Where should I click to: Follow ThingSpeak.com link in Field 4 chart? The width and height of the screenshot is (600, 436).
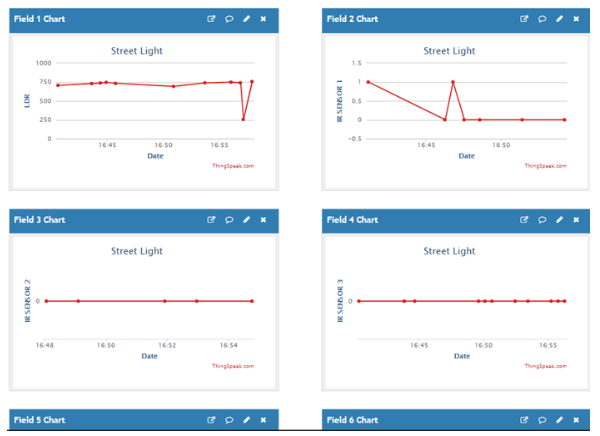pyautogui.click(x=545, y=366)
